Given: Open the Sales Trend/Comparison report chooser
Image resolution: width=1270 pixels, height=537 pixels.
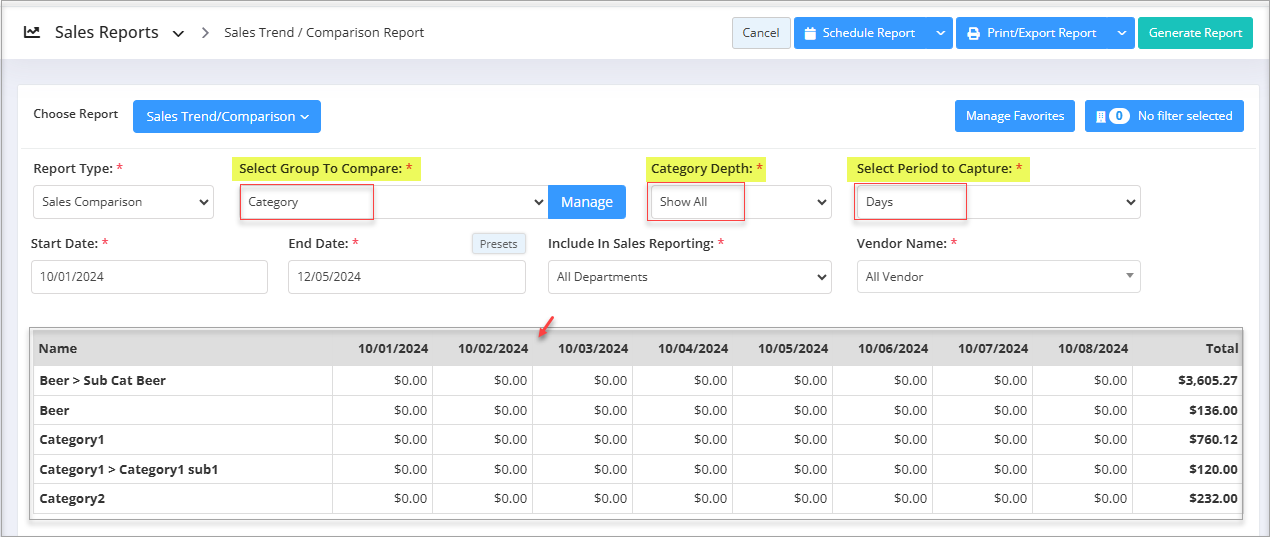Looking at the screenshot, I should click(227, 116).
